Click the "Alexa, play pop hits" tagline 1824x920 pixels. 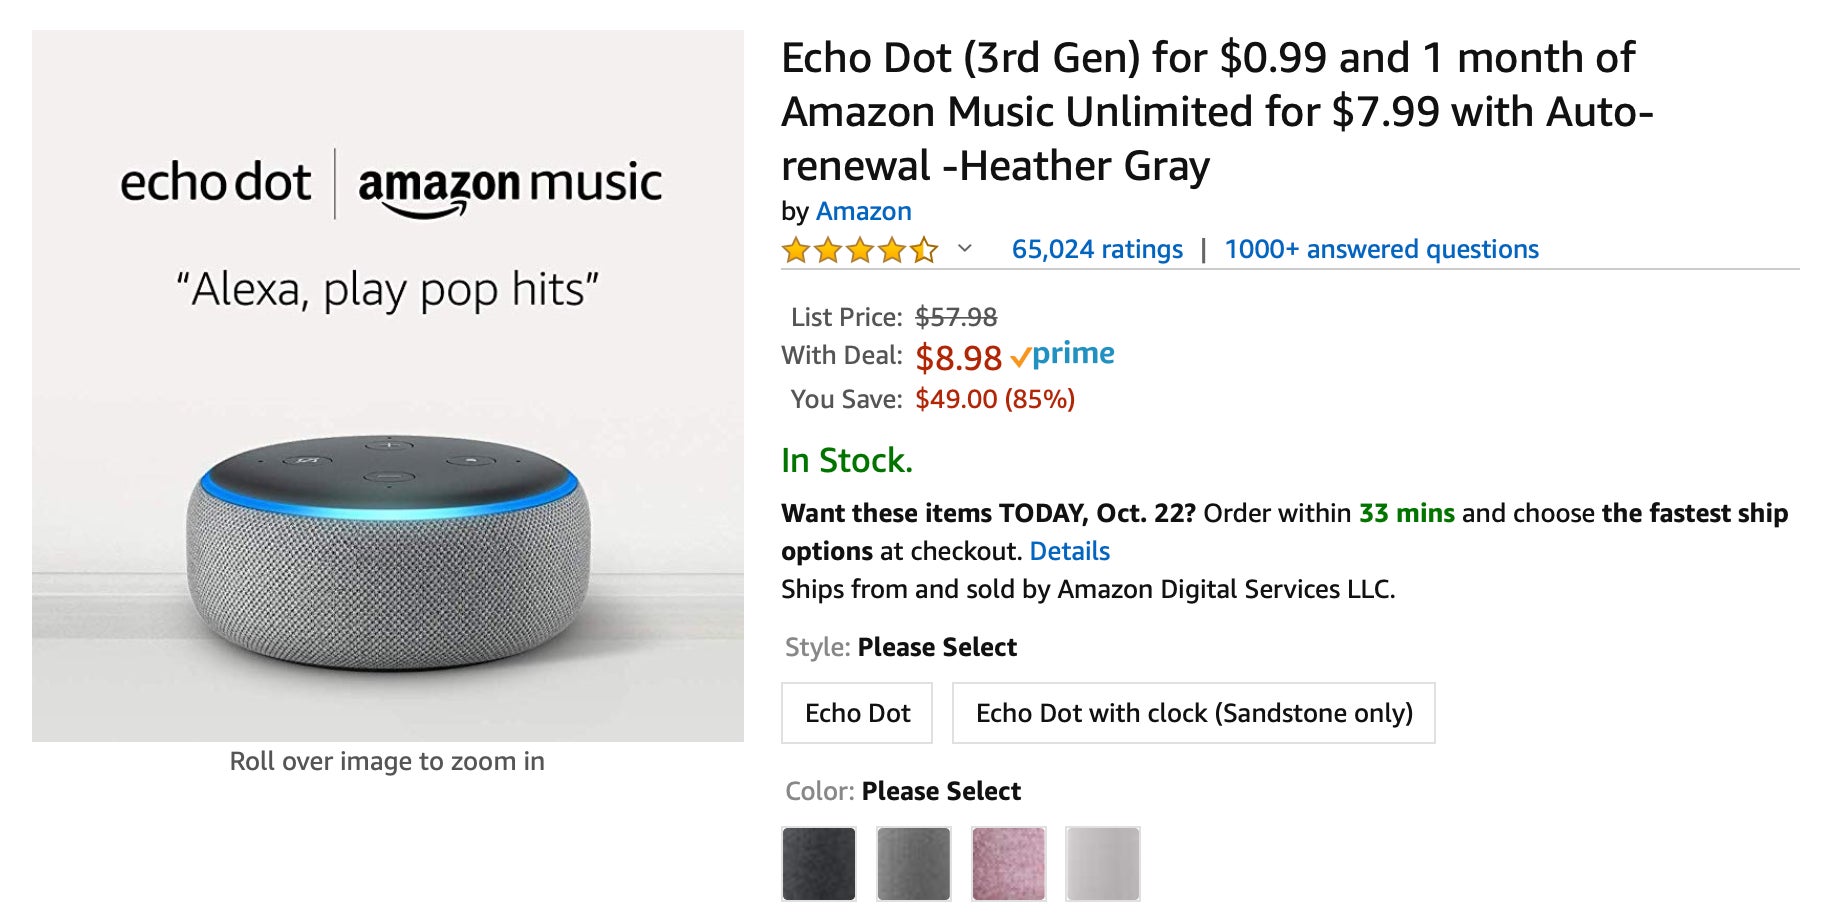[387, 291]
